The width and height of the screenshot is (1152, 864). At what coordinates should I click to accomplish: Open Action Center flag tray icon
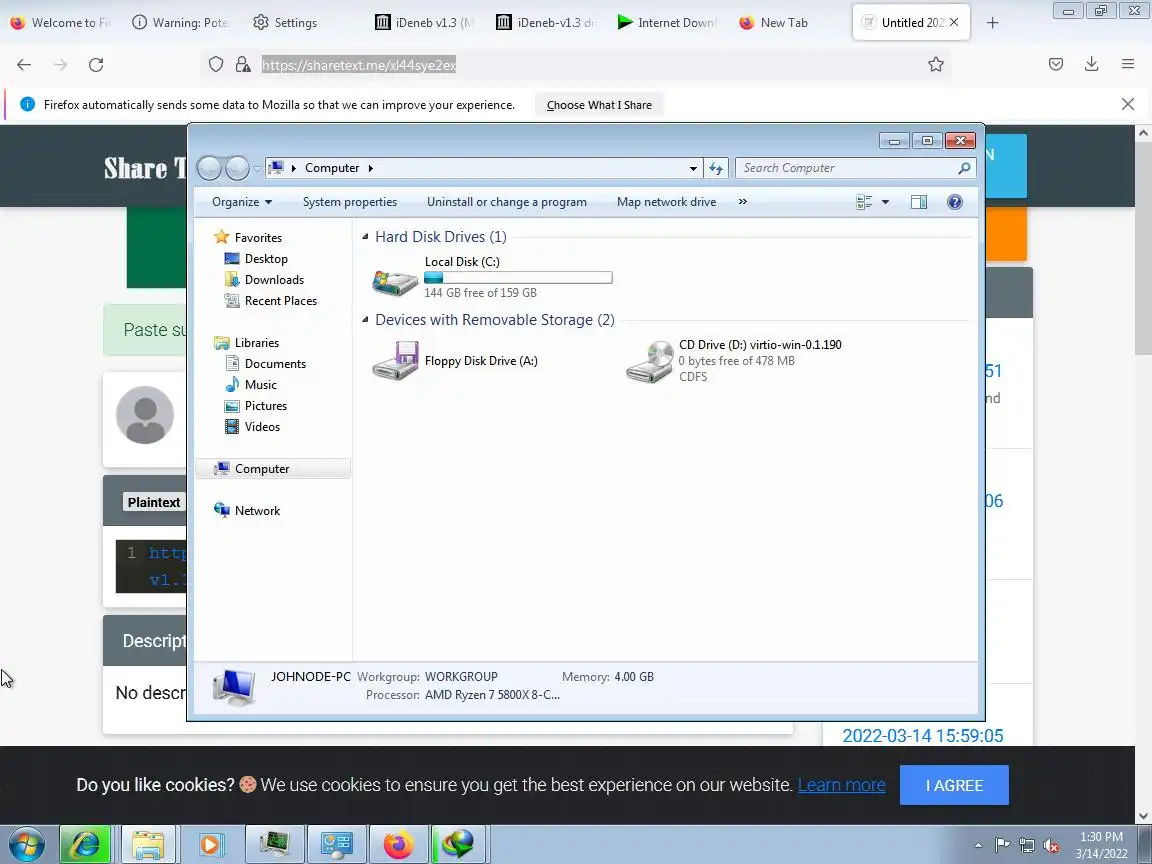coord(1002,846)
